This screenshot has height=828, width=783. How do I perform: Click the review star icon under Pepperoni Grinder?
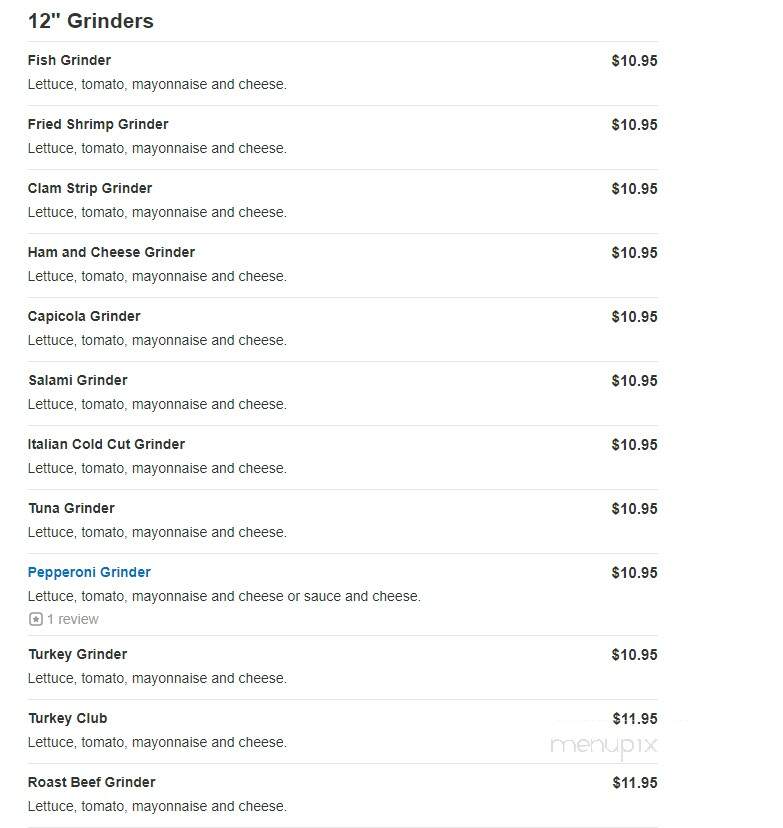click(x=35, y=619)
